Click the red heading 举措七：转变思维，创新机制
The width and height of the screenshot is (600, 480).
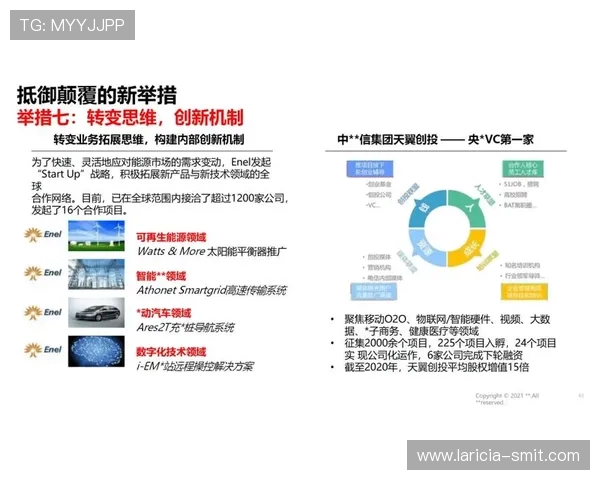tap(130, 118)
